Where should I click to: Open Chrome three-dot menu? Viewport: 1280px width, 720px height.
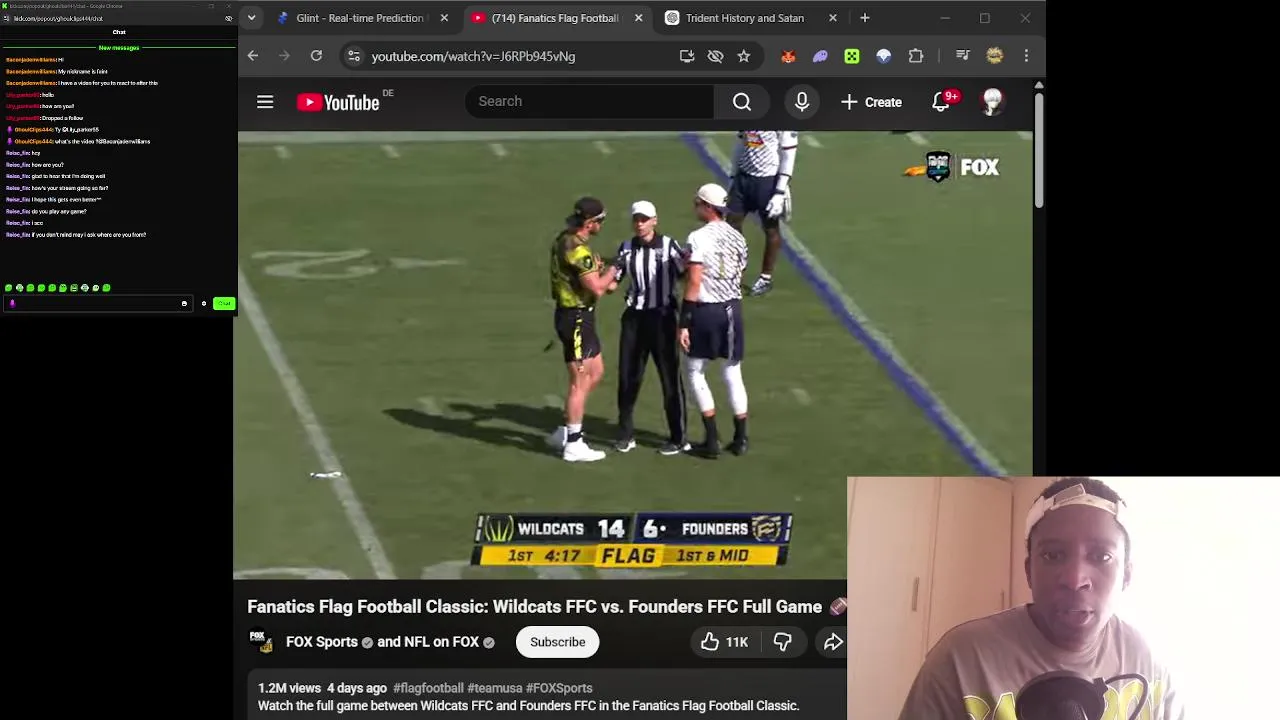pos(1026,56)
